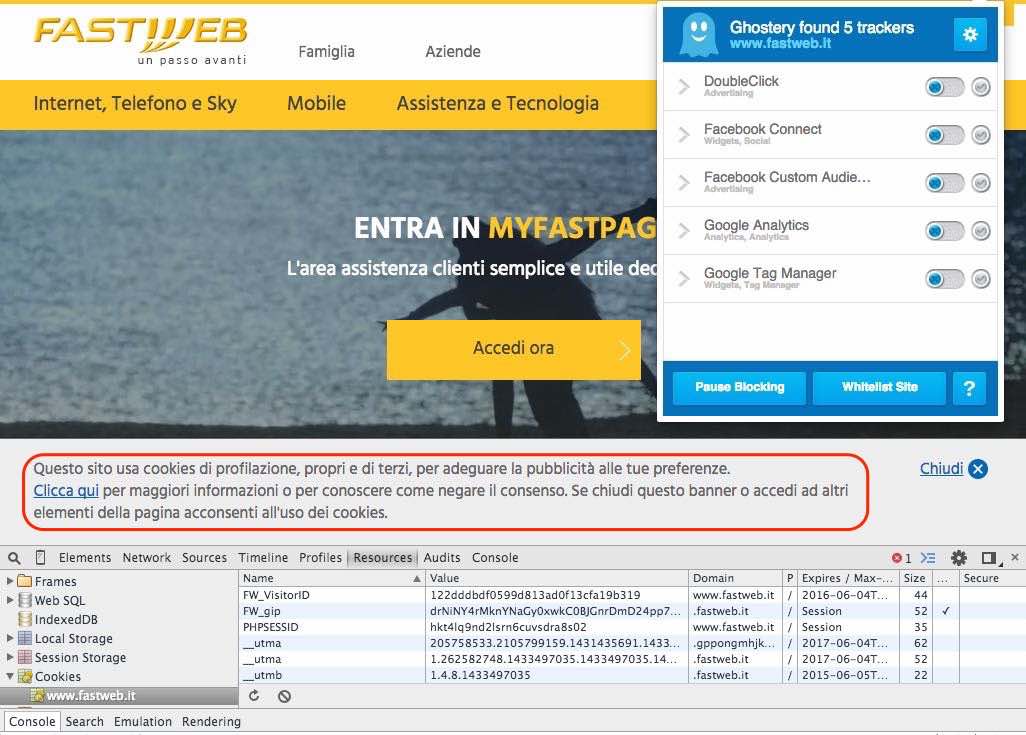Check the site-allow circle for Google Tag Manager
1026x735 pixels.
click(980, 279)
